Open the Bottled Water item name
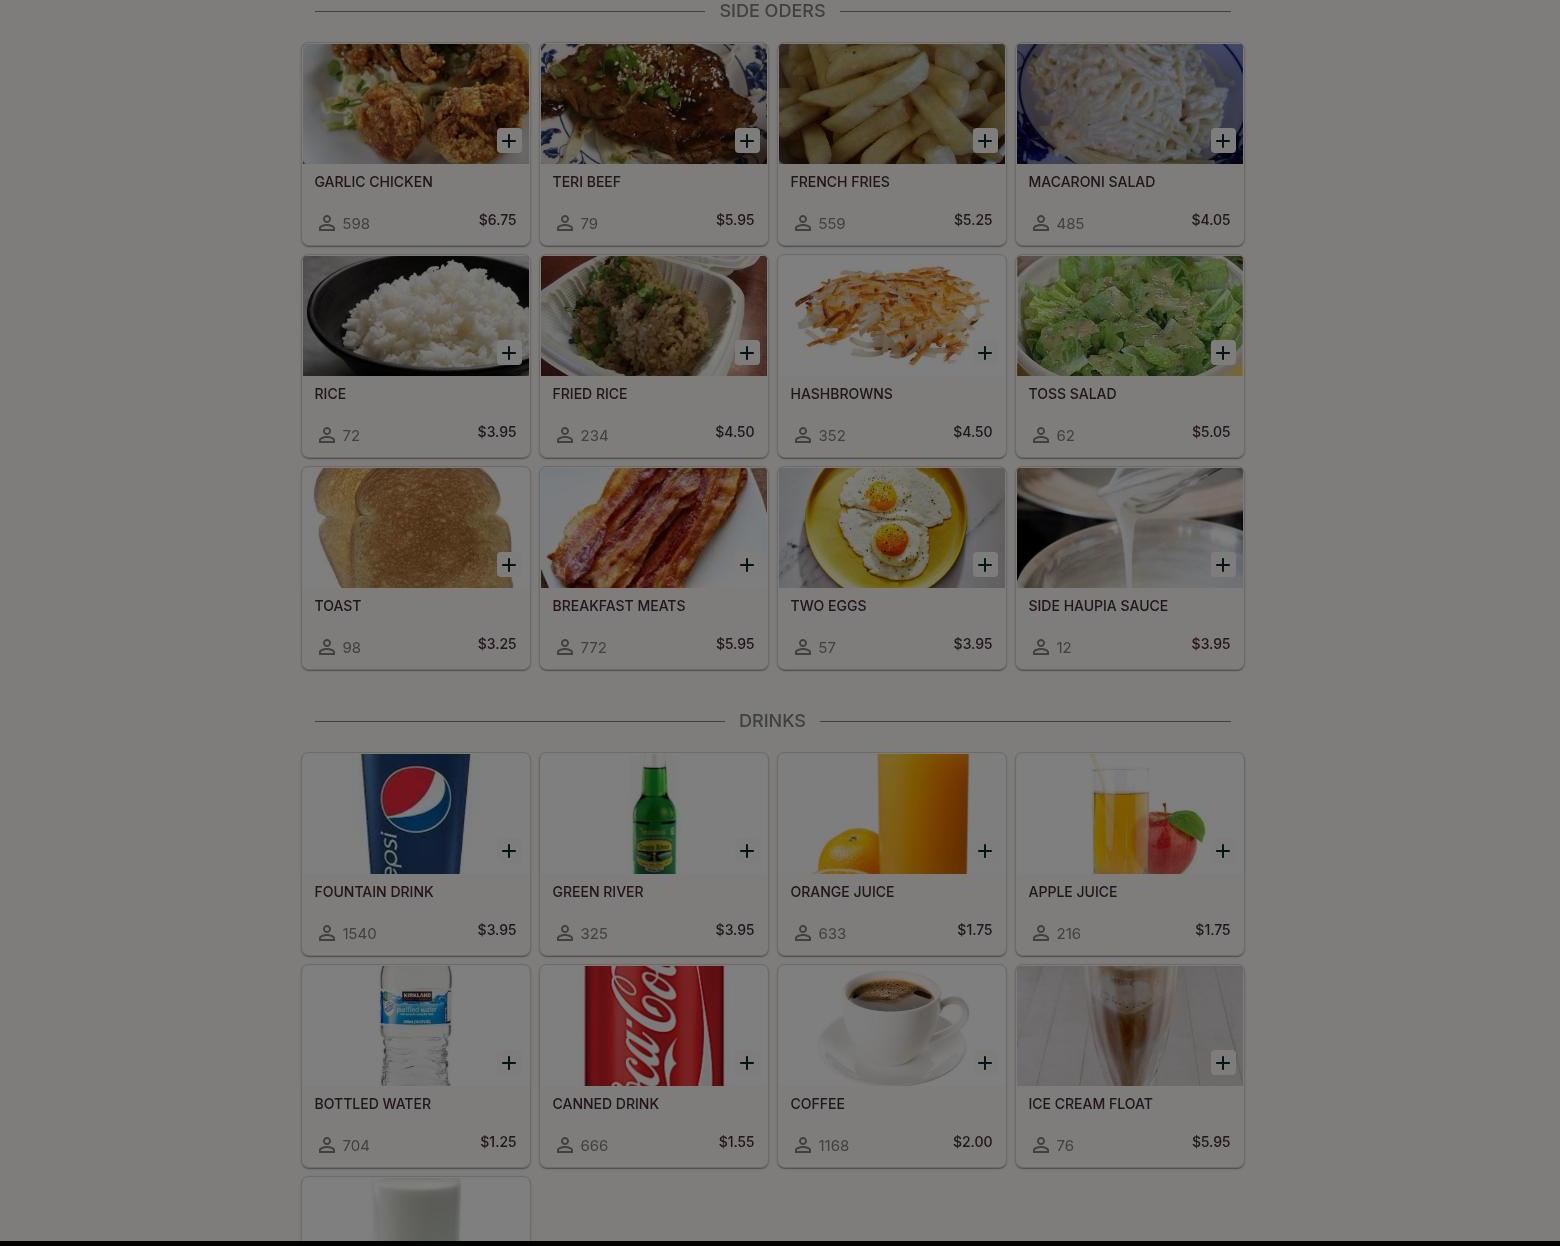The image size is (1560, 1246). tap(372, 1104)
